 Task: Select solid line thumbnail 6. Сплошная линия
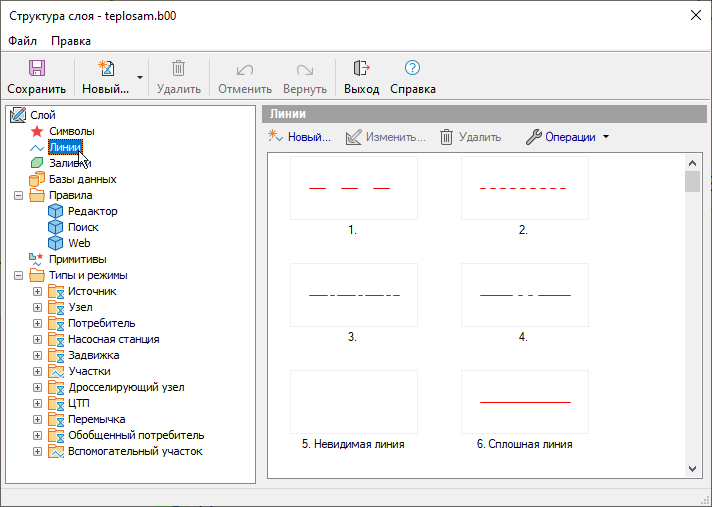pyautogui.click(x=525, y=401)
